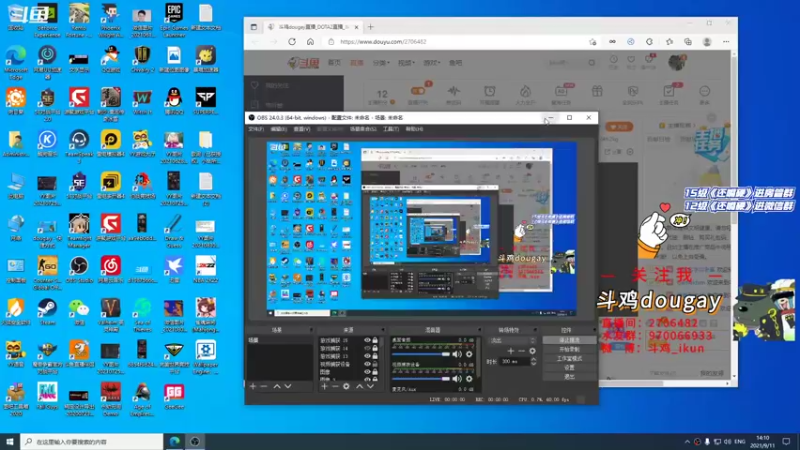Open Edge profile avatar icon

tap(707, 42)
